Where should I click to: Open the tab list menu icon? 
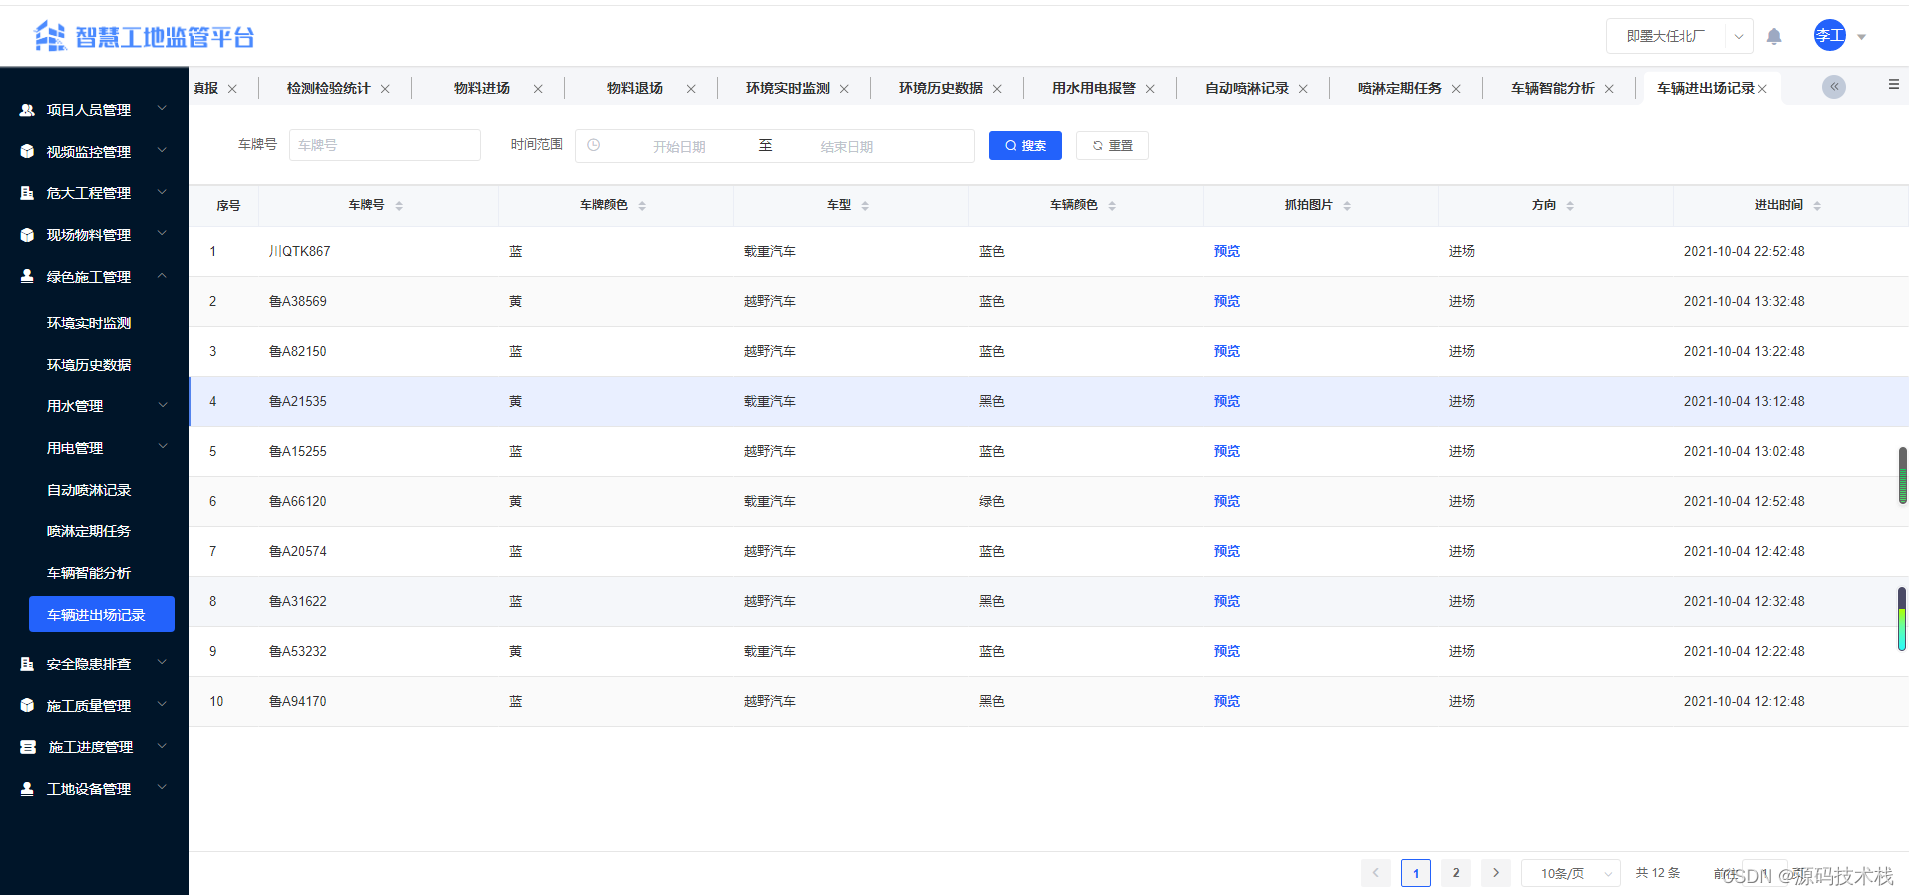(1894, 85)
